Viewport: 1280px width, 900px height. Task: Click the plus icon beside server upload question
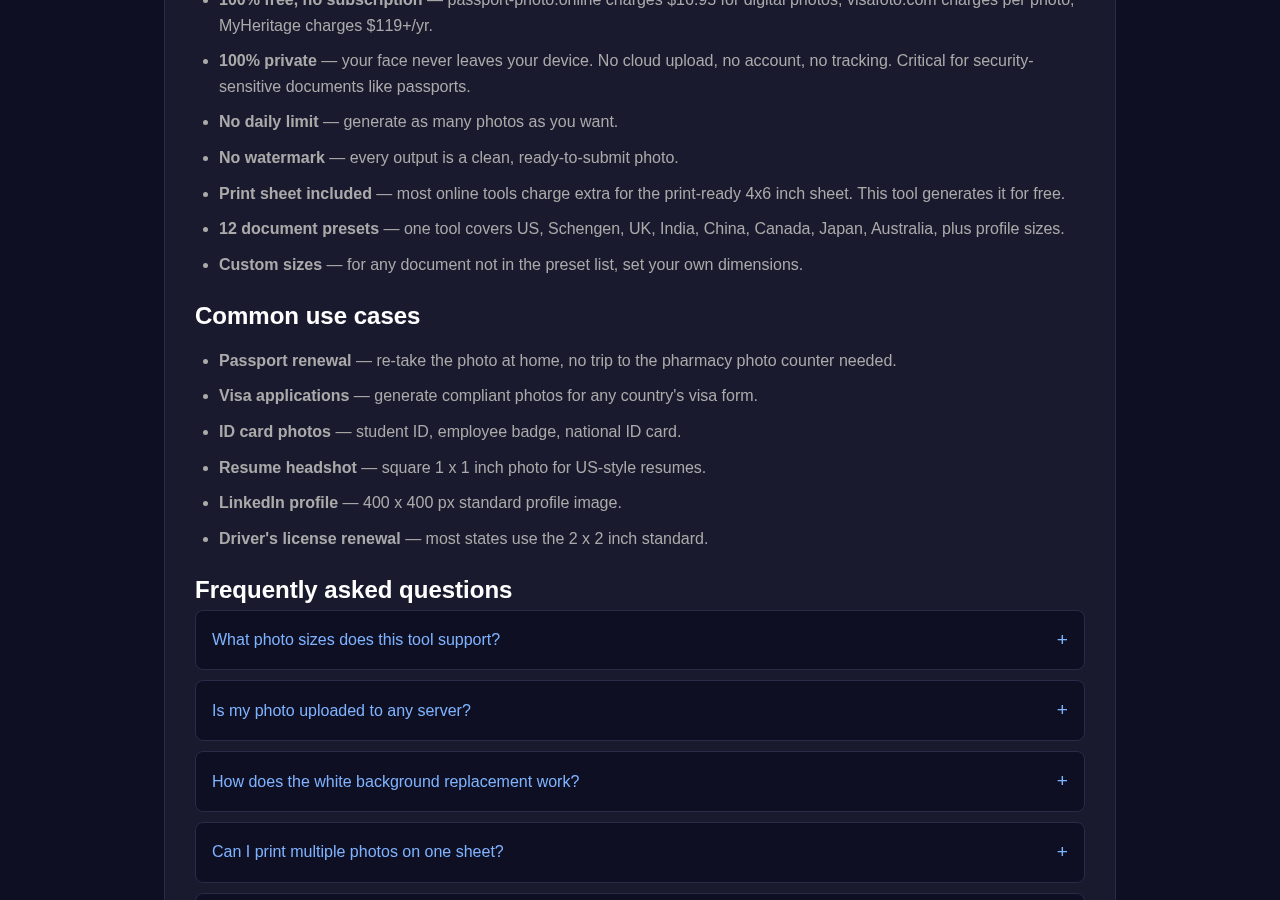(x=1062, y=710)
